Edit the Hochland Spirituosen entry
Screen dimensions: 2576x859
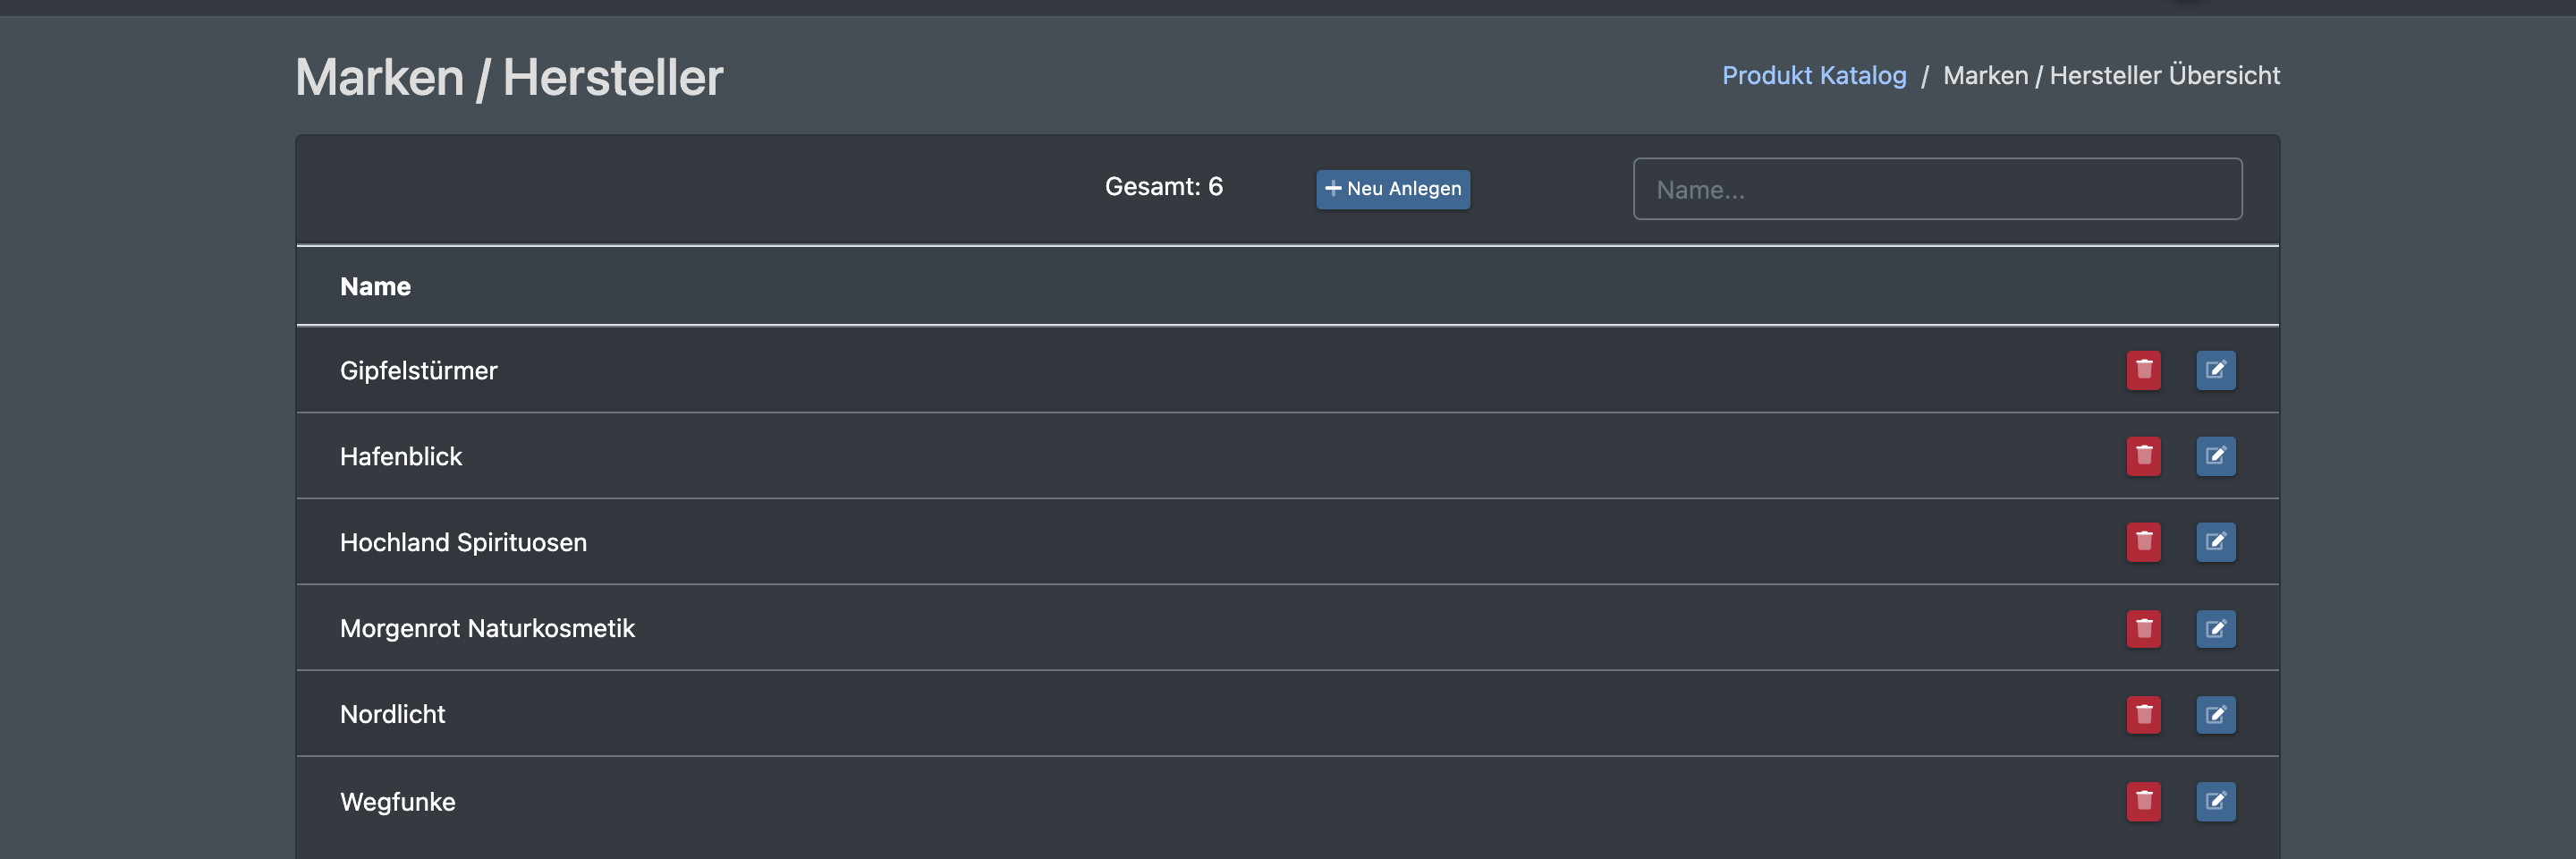[x=2215, y=542]
